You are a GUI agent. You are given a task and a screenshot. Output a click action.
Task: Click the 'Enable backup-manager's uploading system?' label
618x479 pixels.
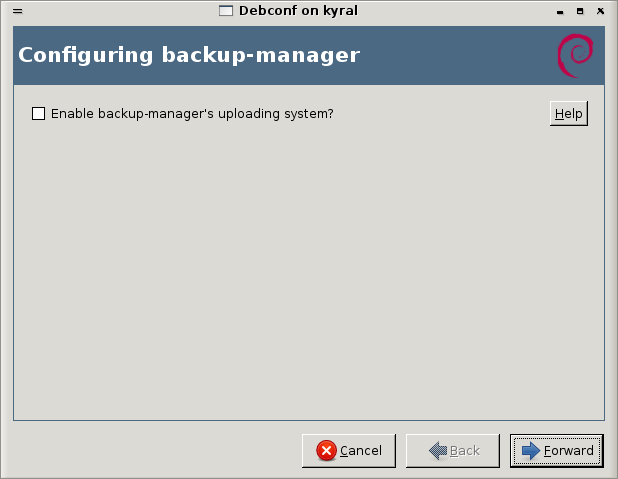pyautogui.click(x=192, y=114)
